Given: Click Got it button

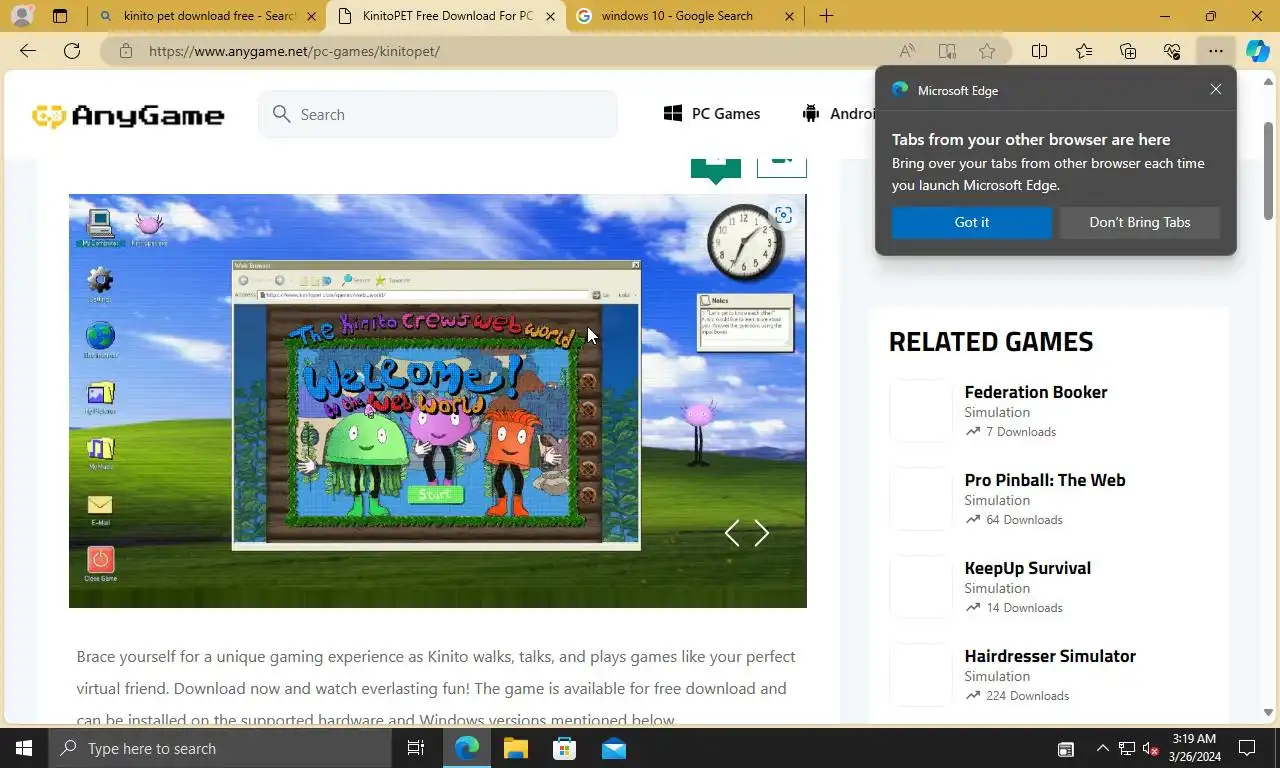Looking at the screenshot, I should pyautogui.click(x=972, y=222).
